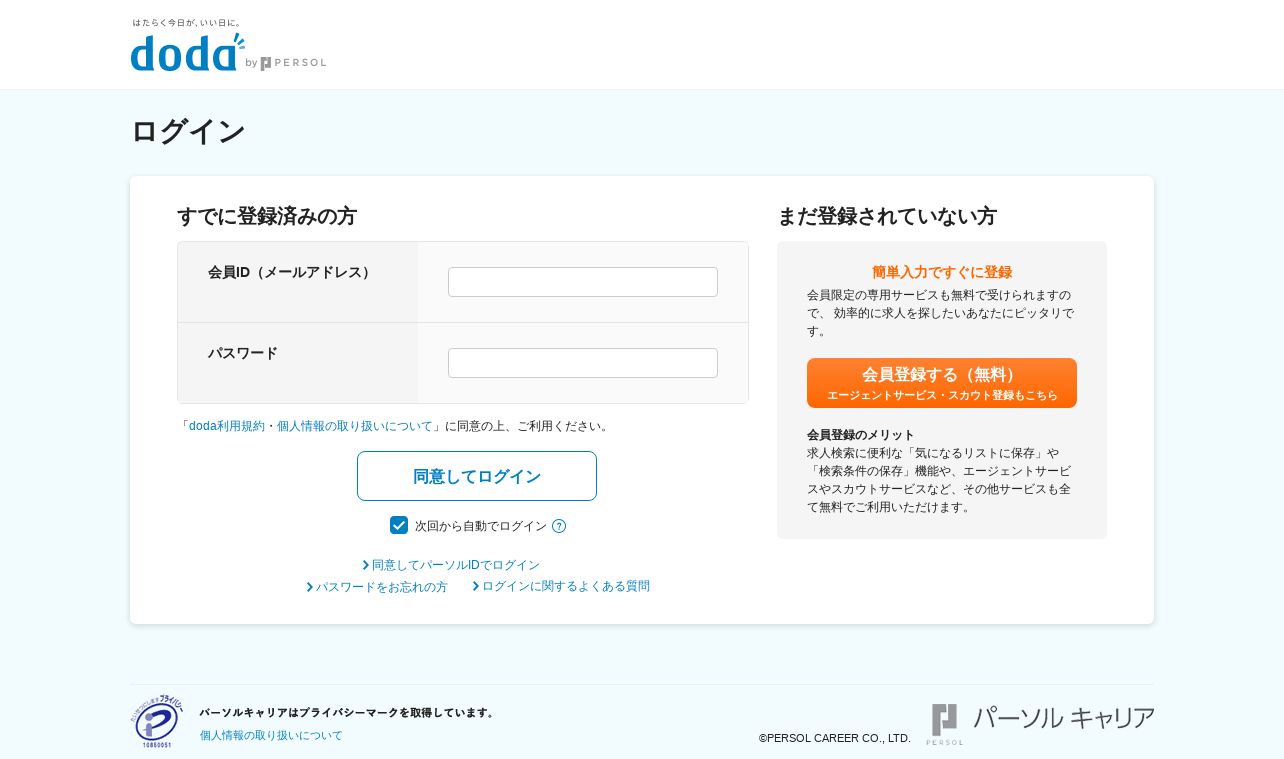1284x759 pixels.
Task: Click the ©PERSOL CAREER CO., LTD. copyright text
Action: 835,738
